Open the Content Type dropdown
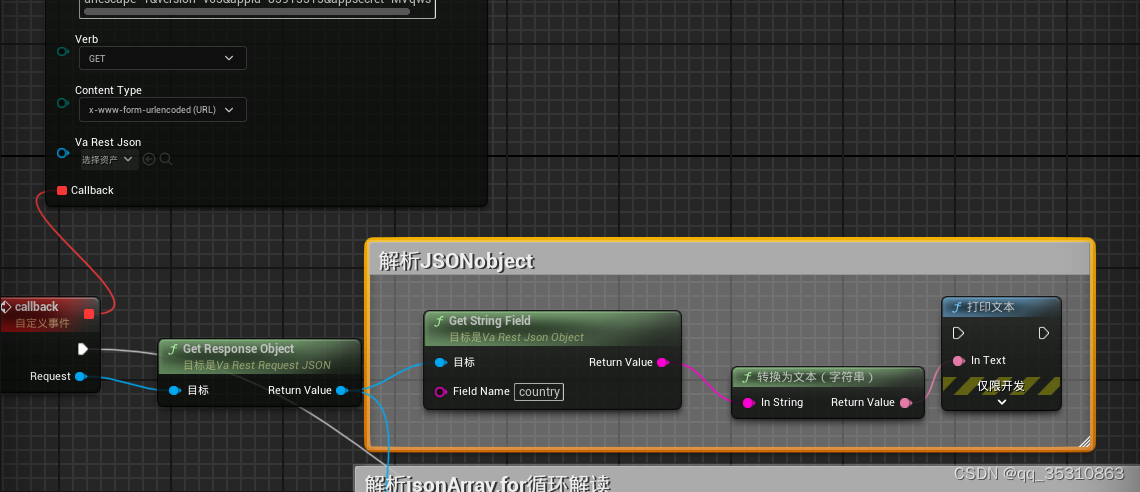The width and height of the screenshot is (1140, 492). (162, 110)
